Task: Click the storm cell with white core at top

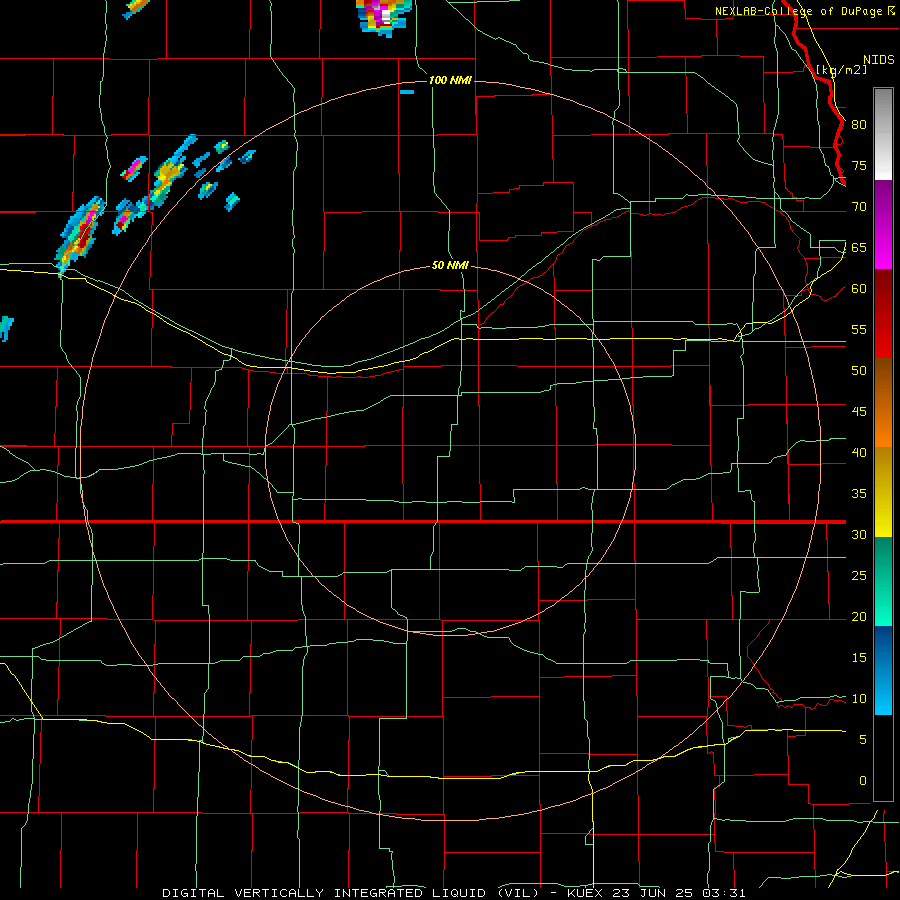Action: 385,17
